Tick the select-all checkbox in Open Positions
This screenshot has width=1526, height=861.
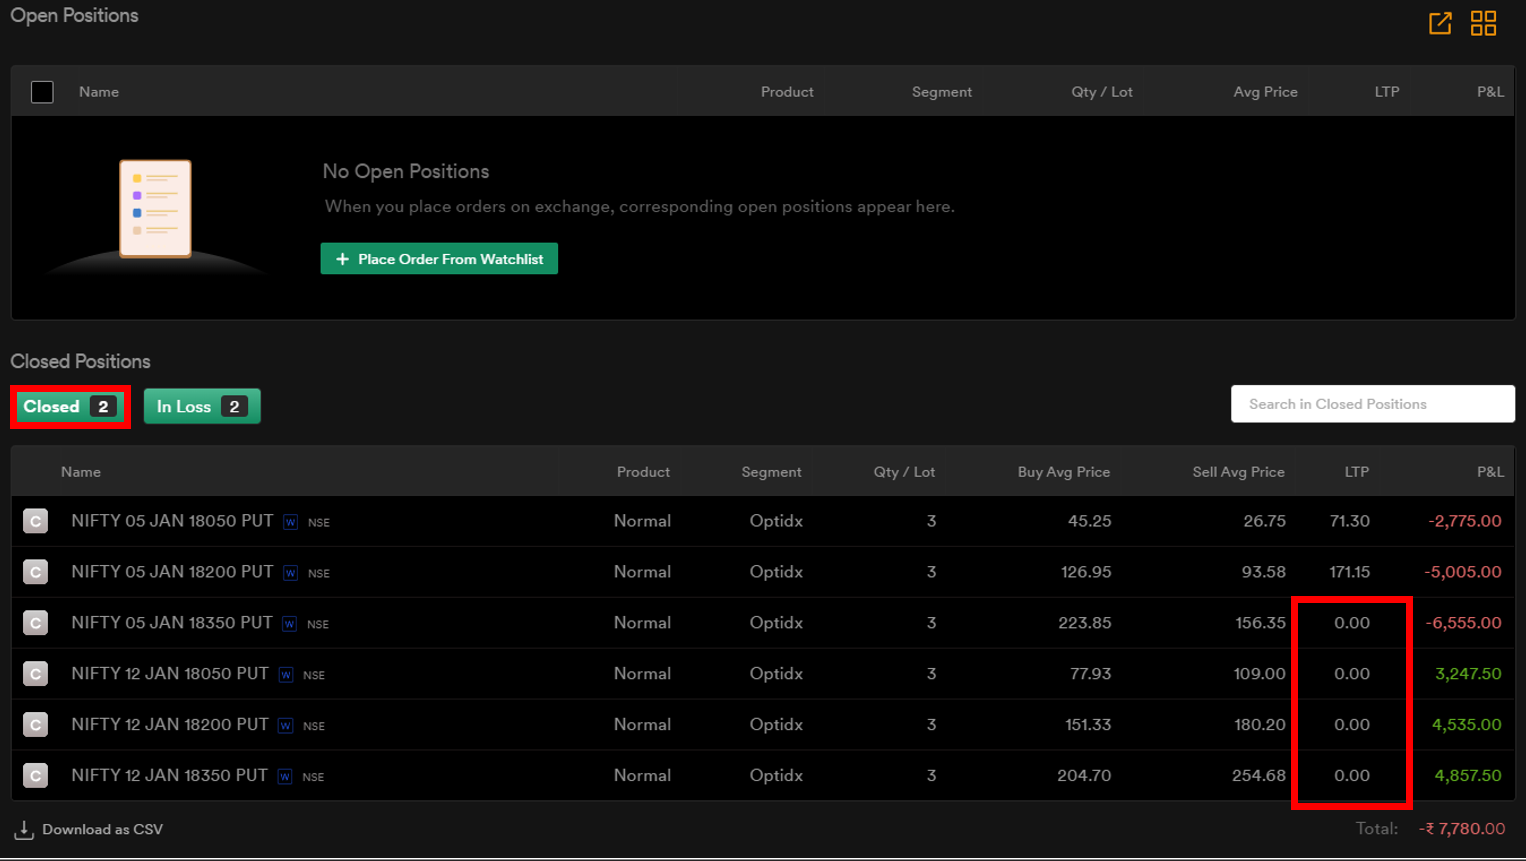pyautogui.click(x=42, y=92)
